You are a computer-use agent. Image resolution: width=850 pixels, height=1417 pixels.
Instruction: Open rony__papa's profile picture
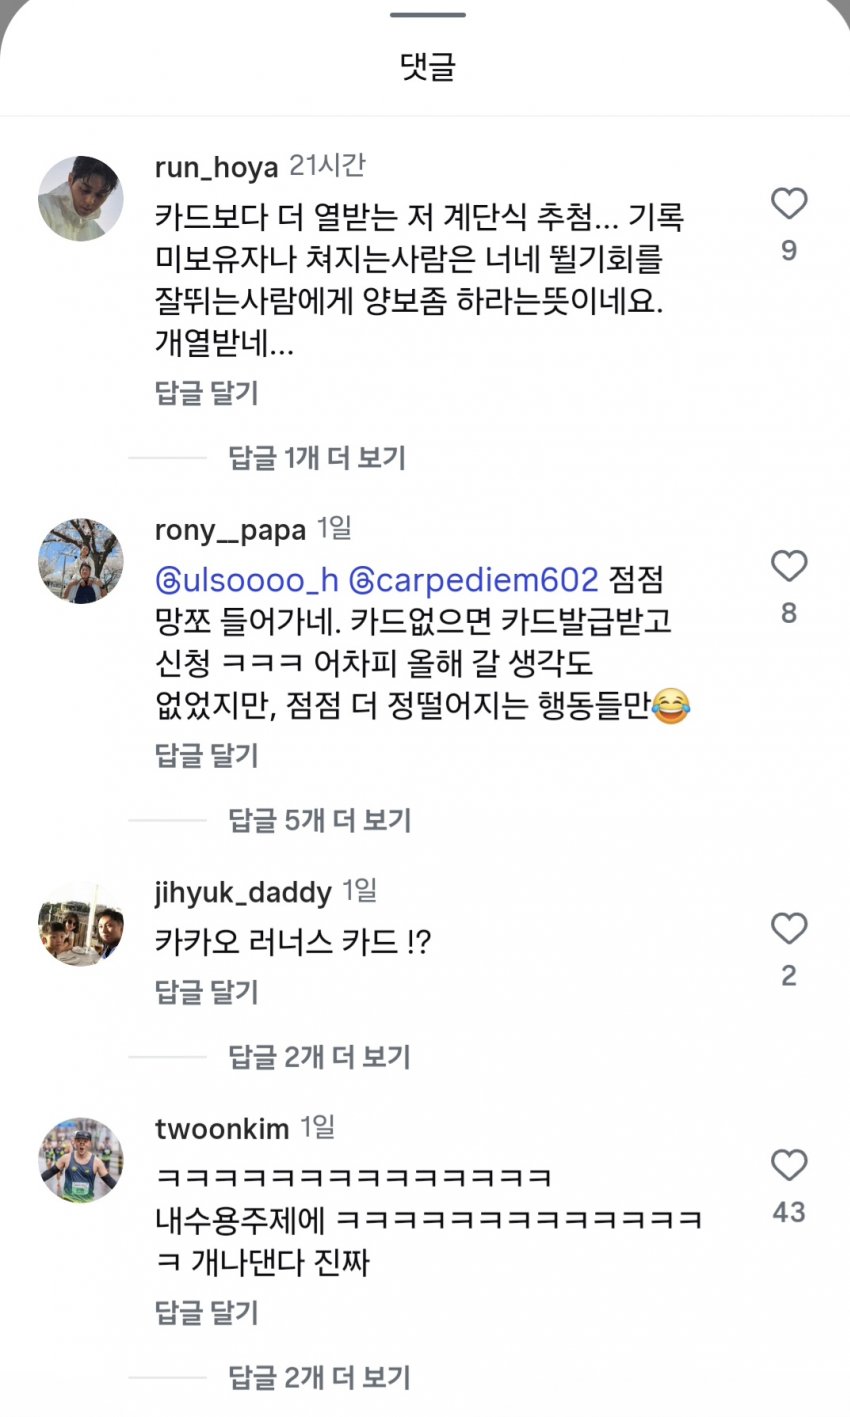(81, 561)
